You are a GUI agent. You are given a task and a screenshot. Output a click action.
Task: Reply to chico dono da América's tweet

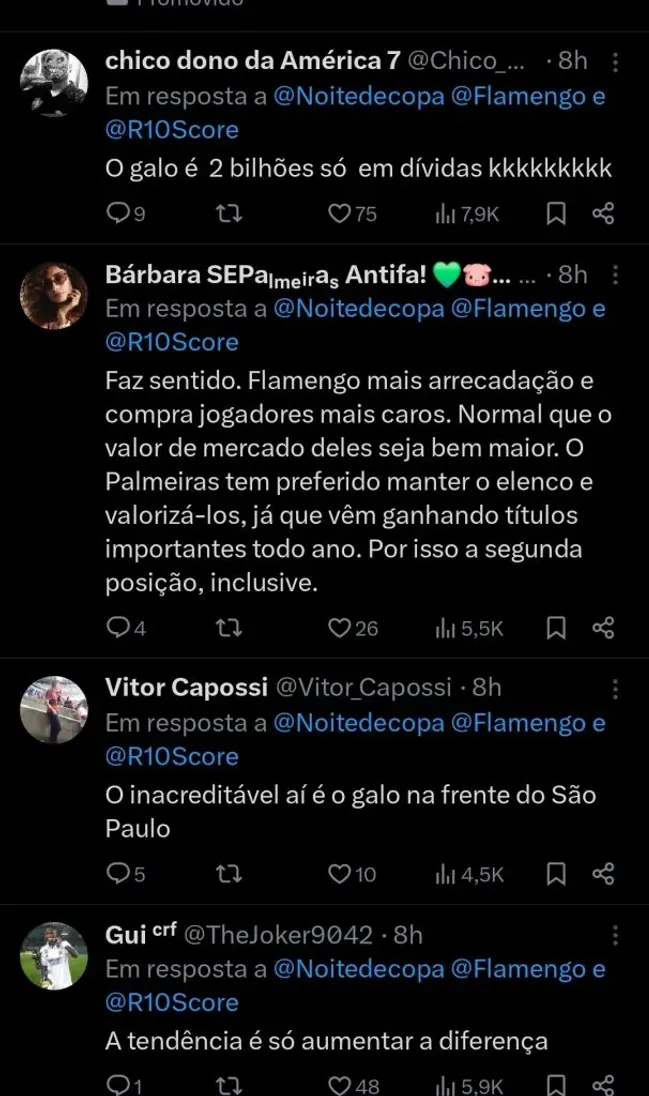[x=118, y=213]
